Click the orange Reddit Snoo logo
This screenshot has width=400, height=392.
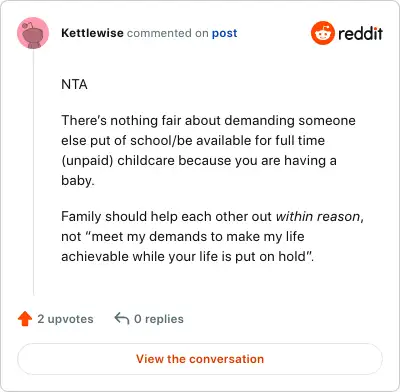tap(322, 33)
